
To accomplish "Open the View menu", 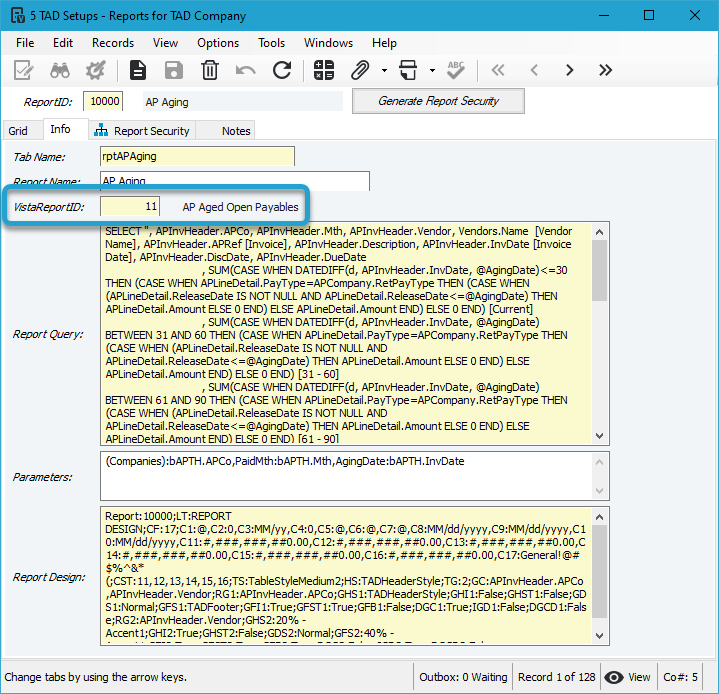I will pos(165,43).
